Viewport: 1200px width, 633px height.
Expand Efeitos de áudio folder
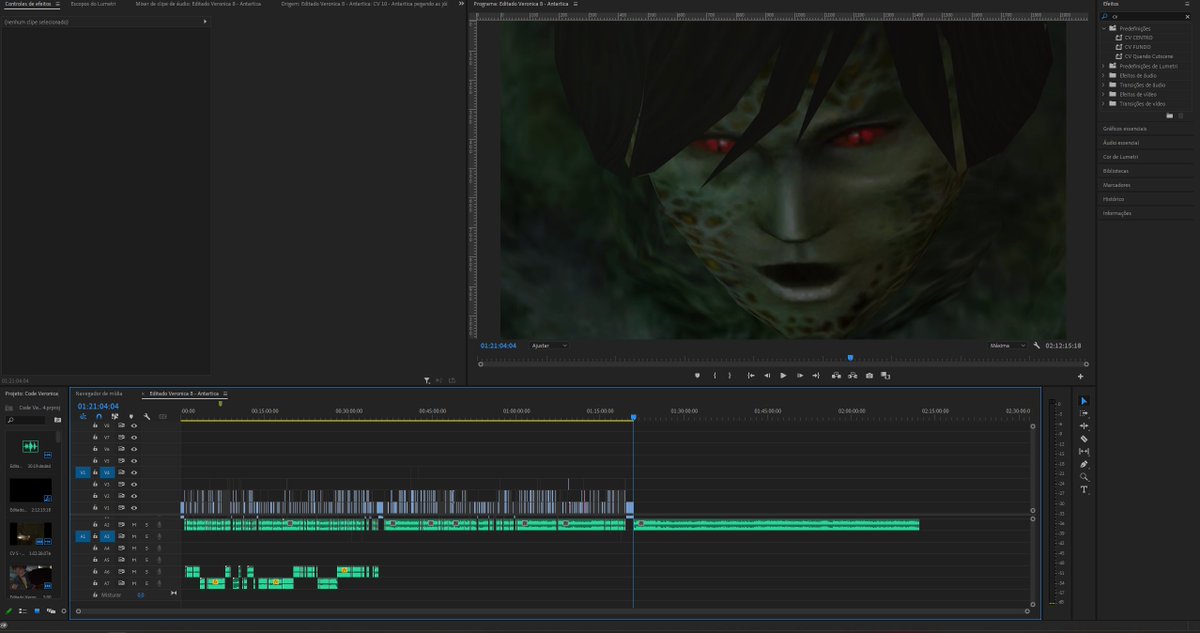pos(1104,75)
